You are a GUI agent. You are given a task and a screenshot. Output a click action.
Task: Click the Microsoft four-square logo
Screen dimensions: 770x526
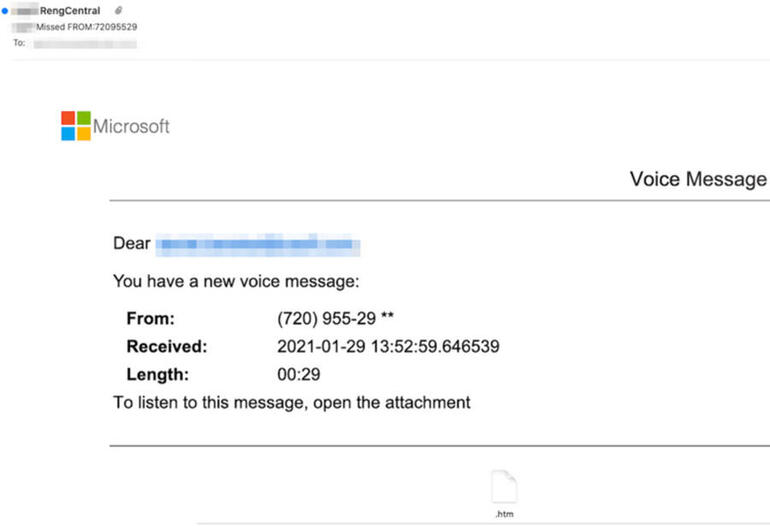(x=76, y=126)
